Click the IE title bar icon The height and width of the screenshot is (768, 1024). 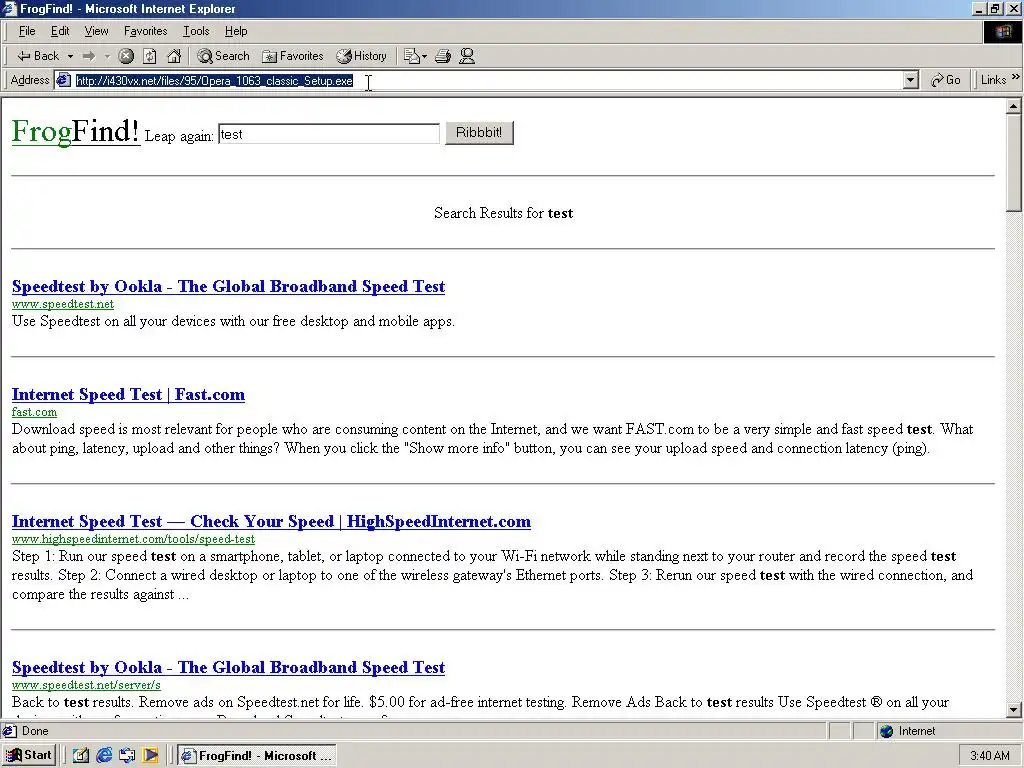tap(9, 8)
